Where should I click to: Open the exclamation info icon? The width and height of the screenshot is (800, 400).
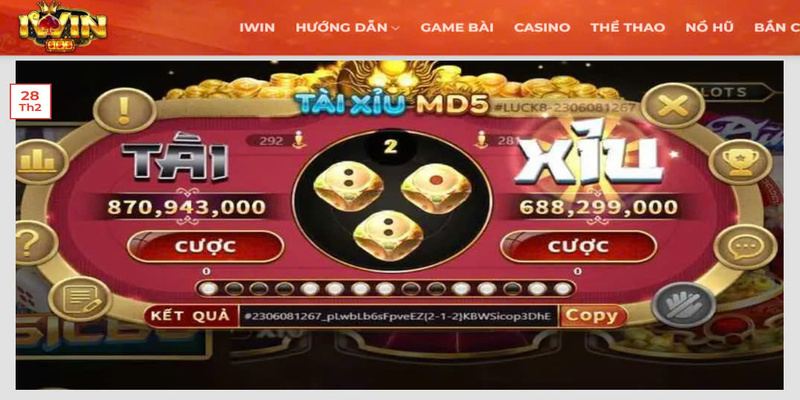tap(124, 110)
